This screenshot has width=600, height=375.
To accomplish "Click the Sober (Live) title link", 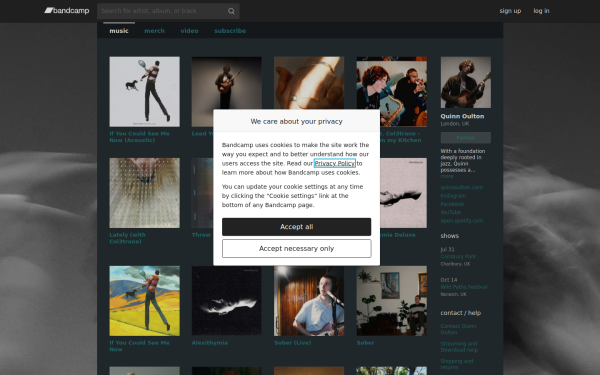I will [x=293, y=343].
